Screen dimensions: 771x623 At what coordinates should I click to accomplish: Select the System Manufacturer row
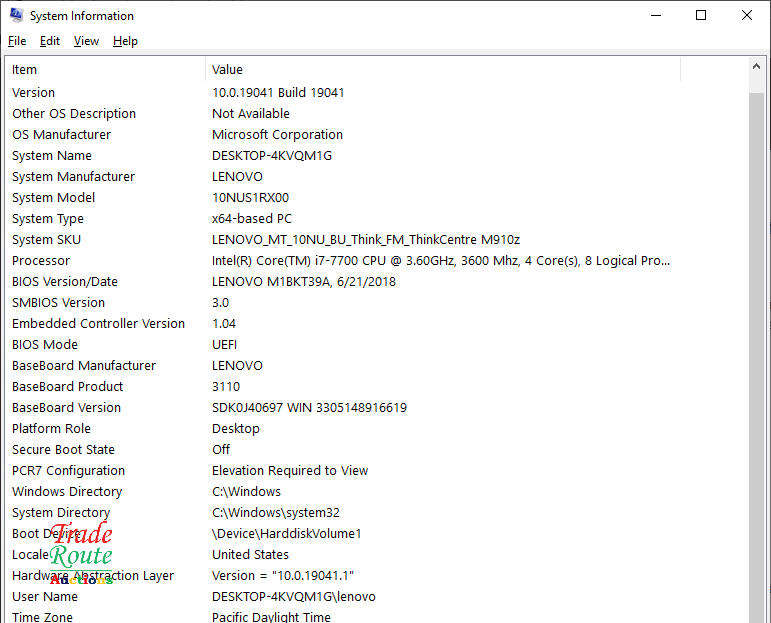click(x=73, y=177)
